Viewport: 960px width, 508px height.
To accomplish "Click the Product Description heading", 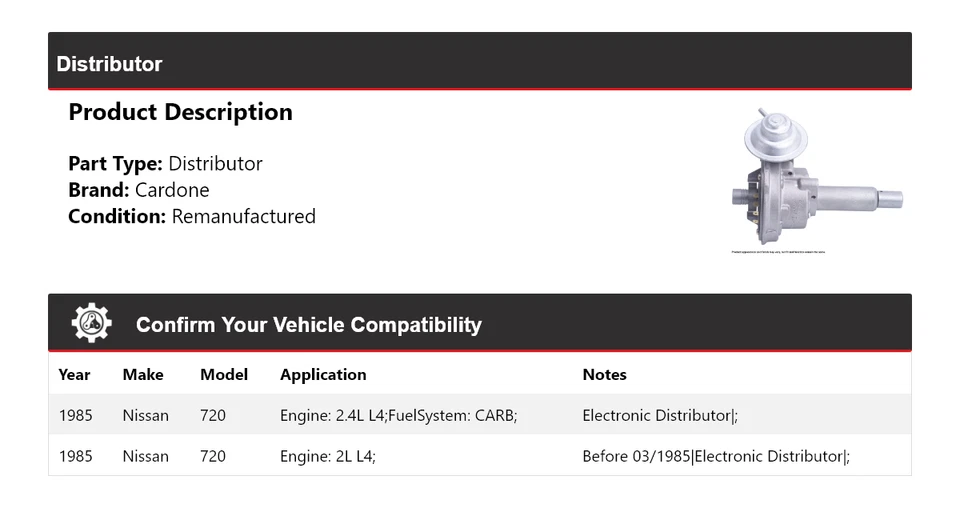I will click(x=180, y=112).
